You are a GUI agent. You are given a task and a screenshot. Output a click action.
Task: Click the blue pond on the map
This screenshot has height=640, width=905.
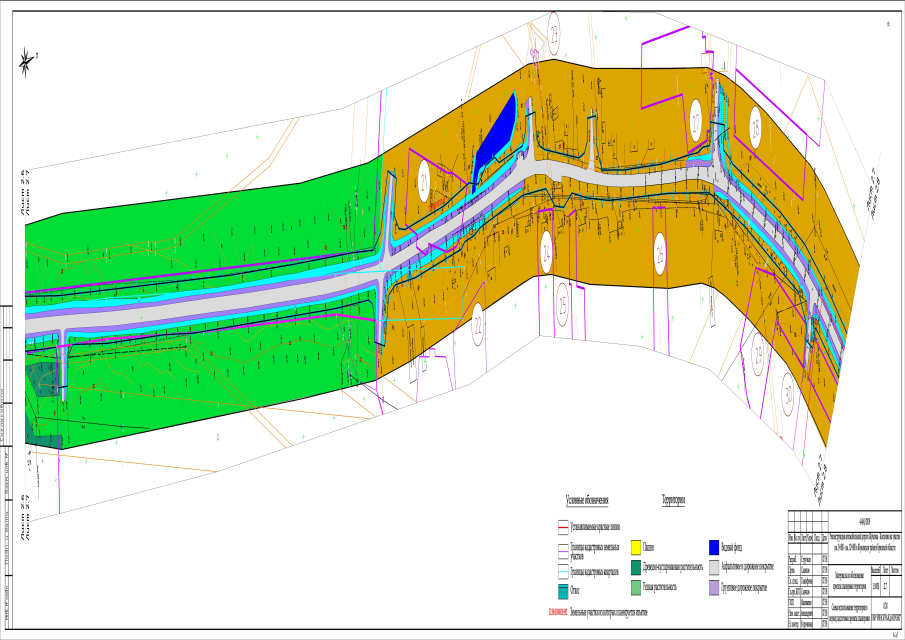(x=495, y=140)
